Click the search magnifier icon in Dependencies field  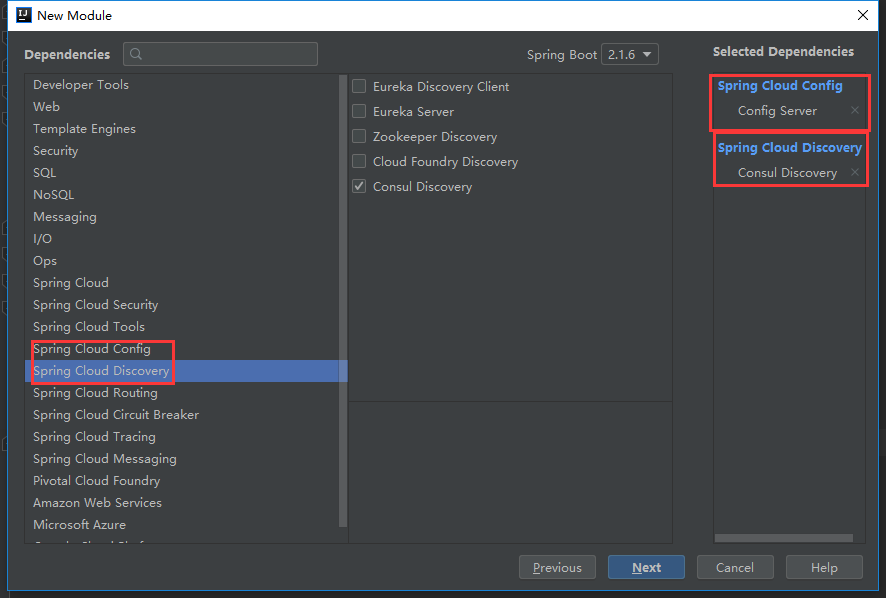(136, 54)
